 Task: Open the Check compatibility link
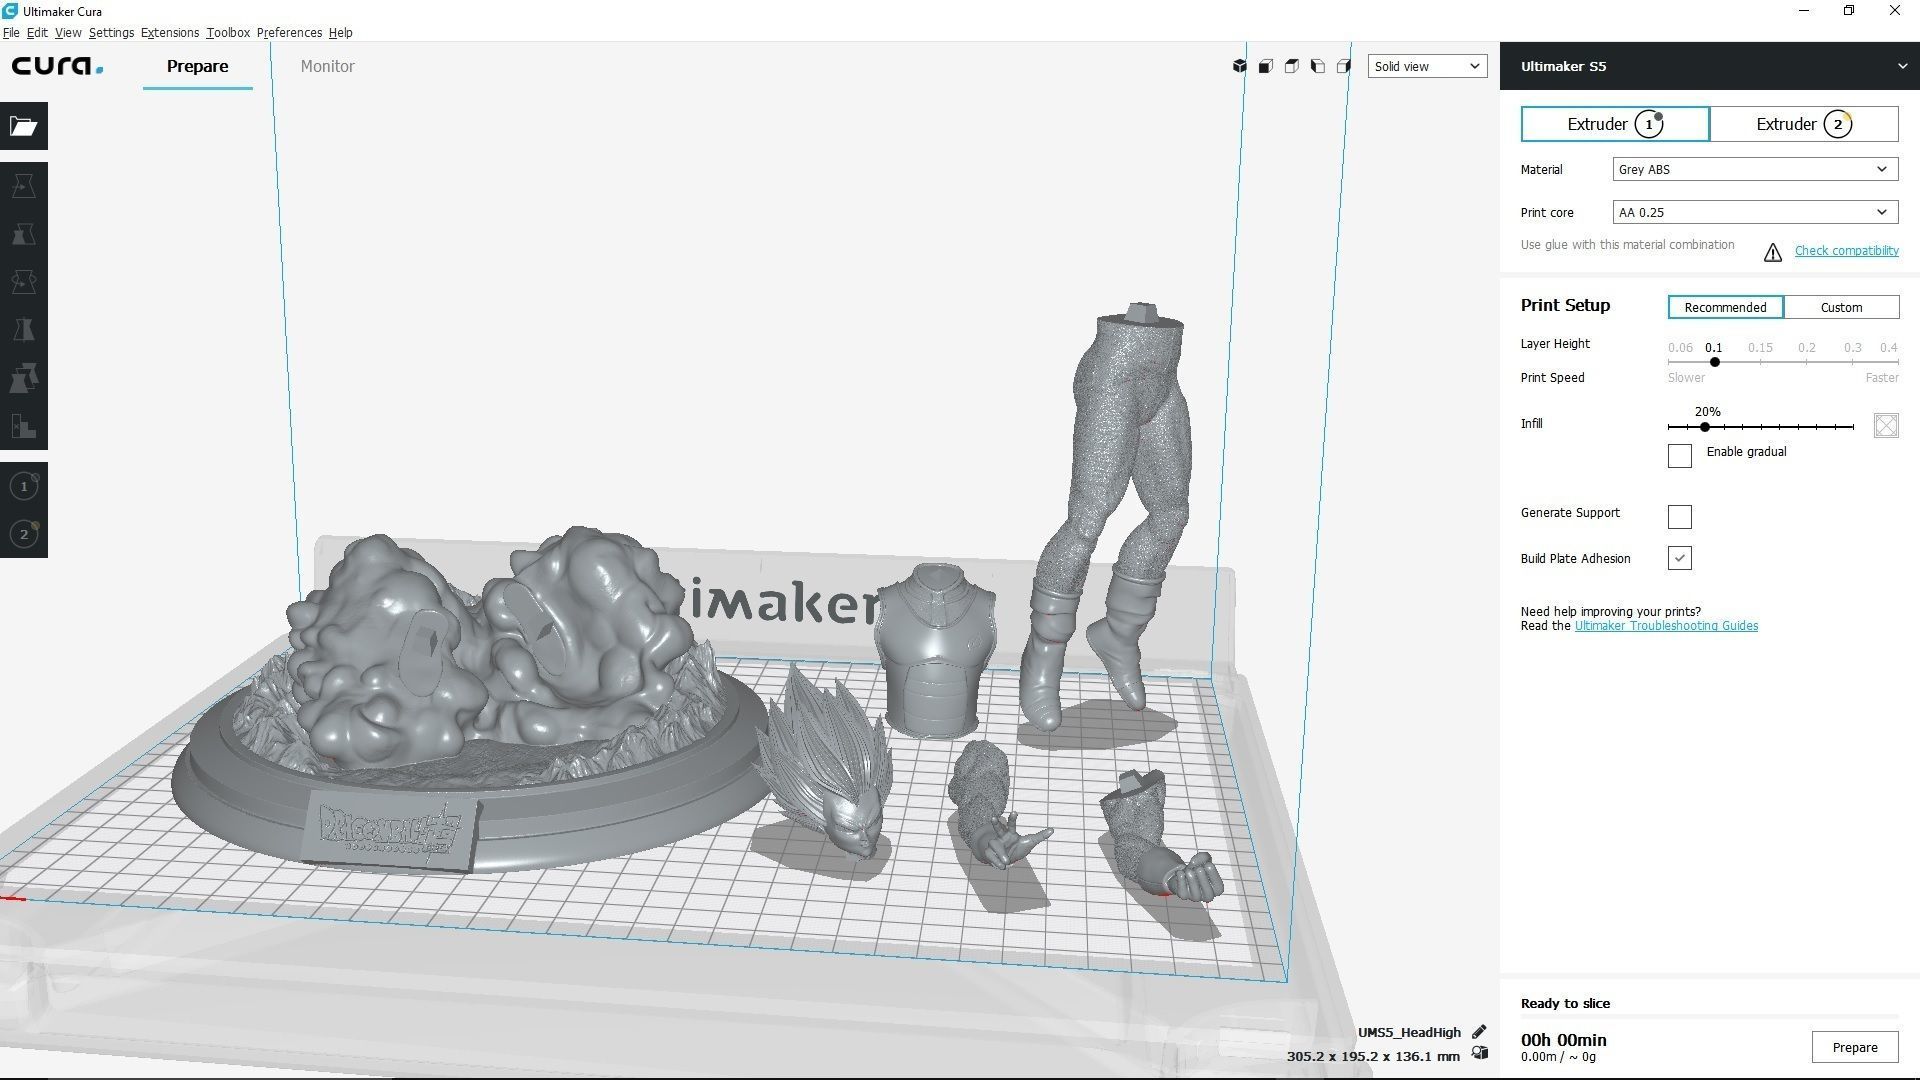click(x=1846, y=251)
